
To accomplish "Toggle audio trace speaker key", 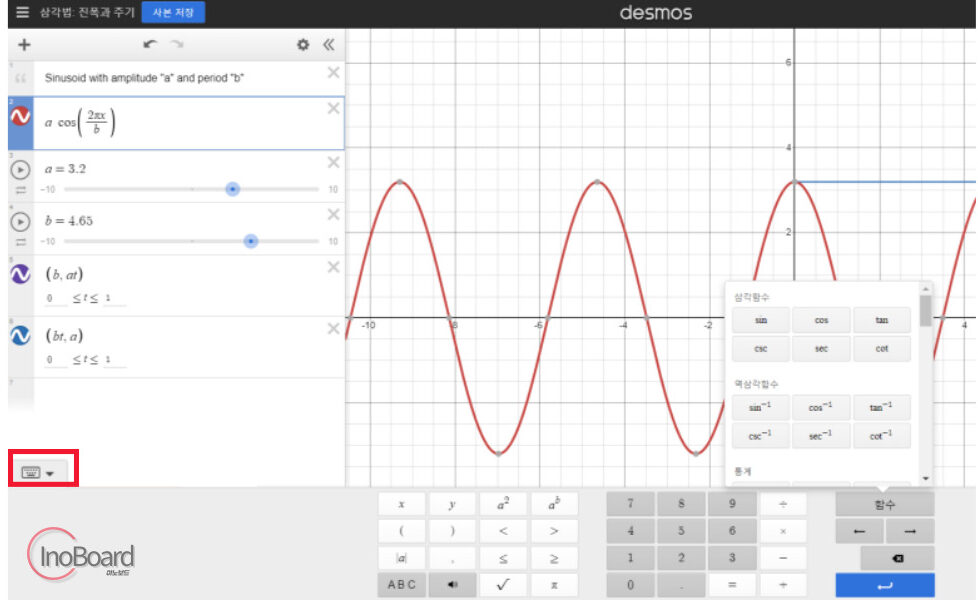I will pos(452,585).
